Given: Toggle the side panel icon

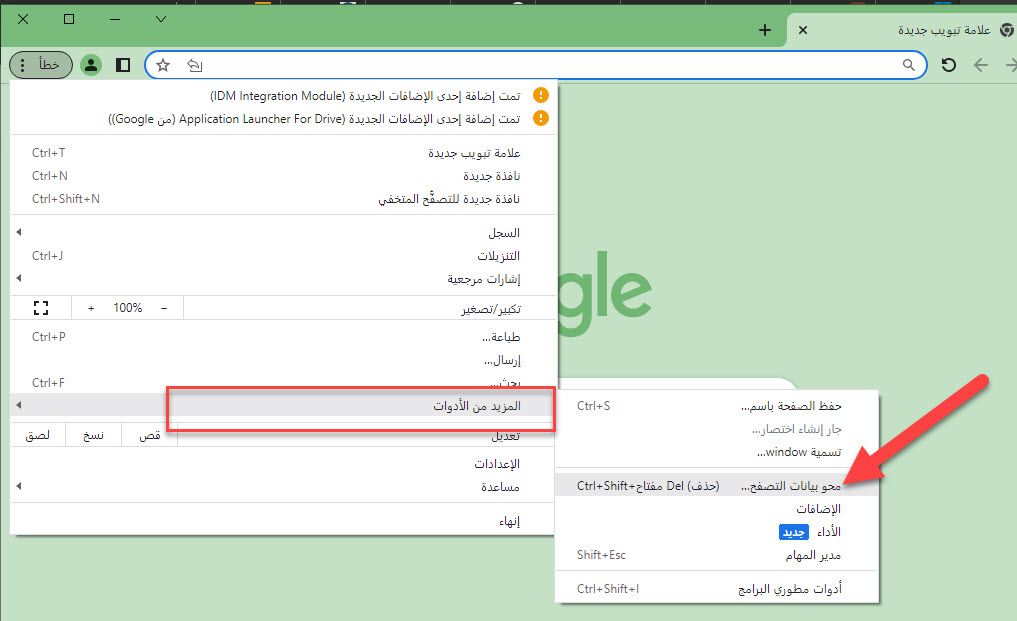Looking at the screenshot, I should tap(123, 65).
